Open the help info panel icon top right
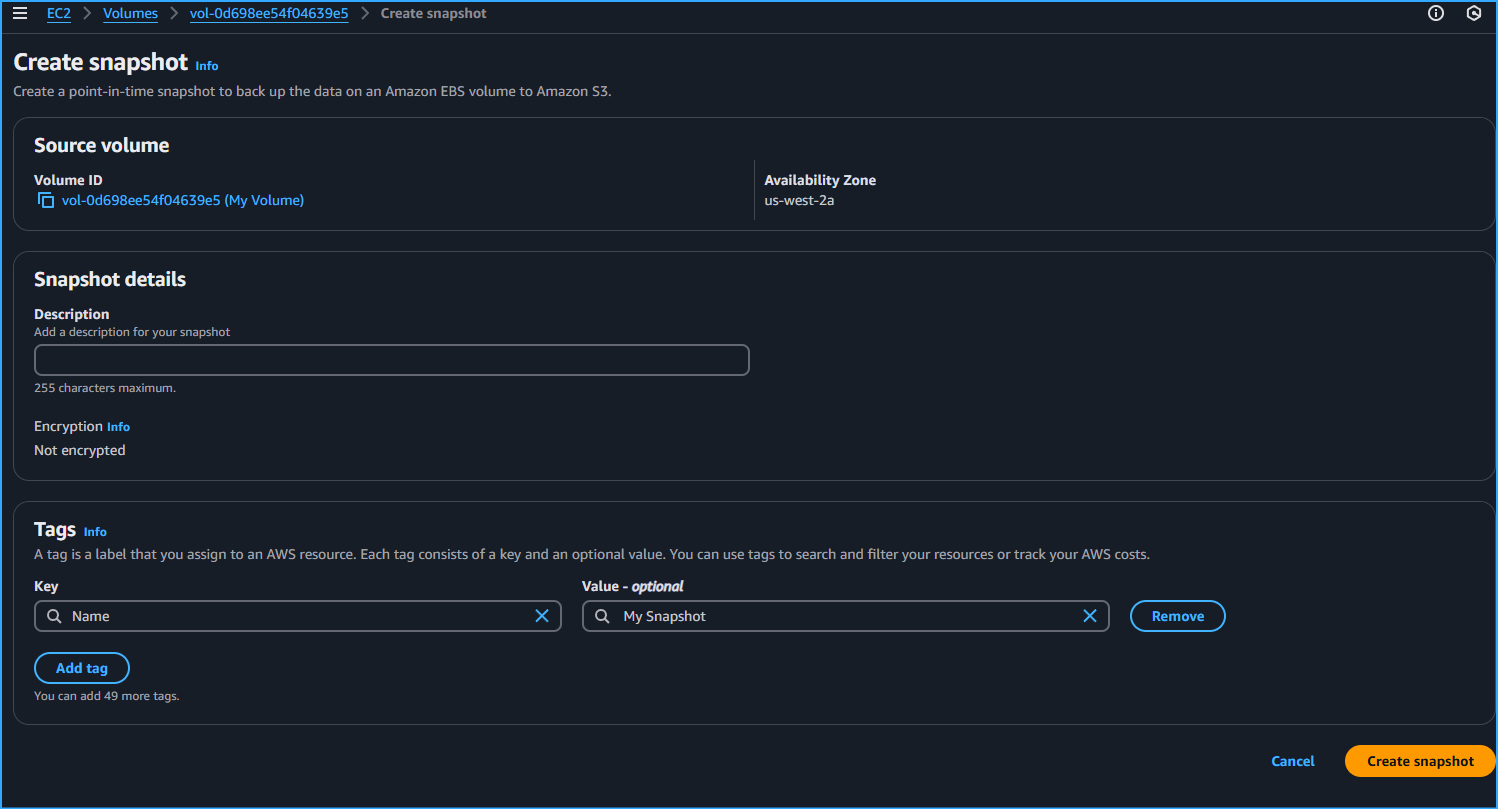 tap(1435, 13)
